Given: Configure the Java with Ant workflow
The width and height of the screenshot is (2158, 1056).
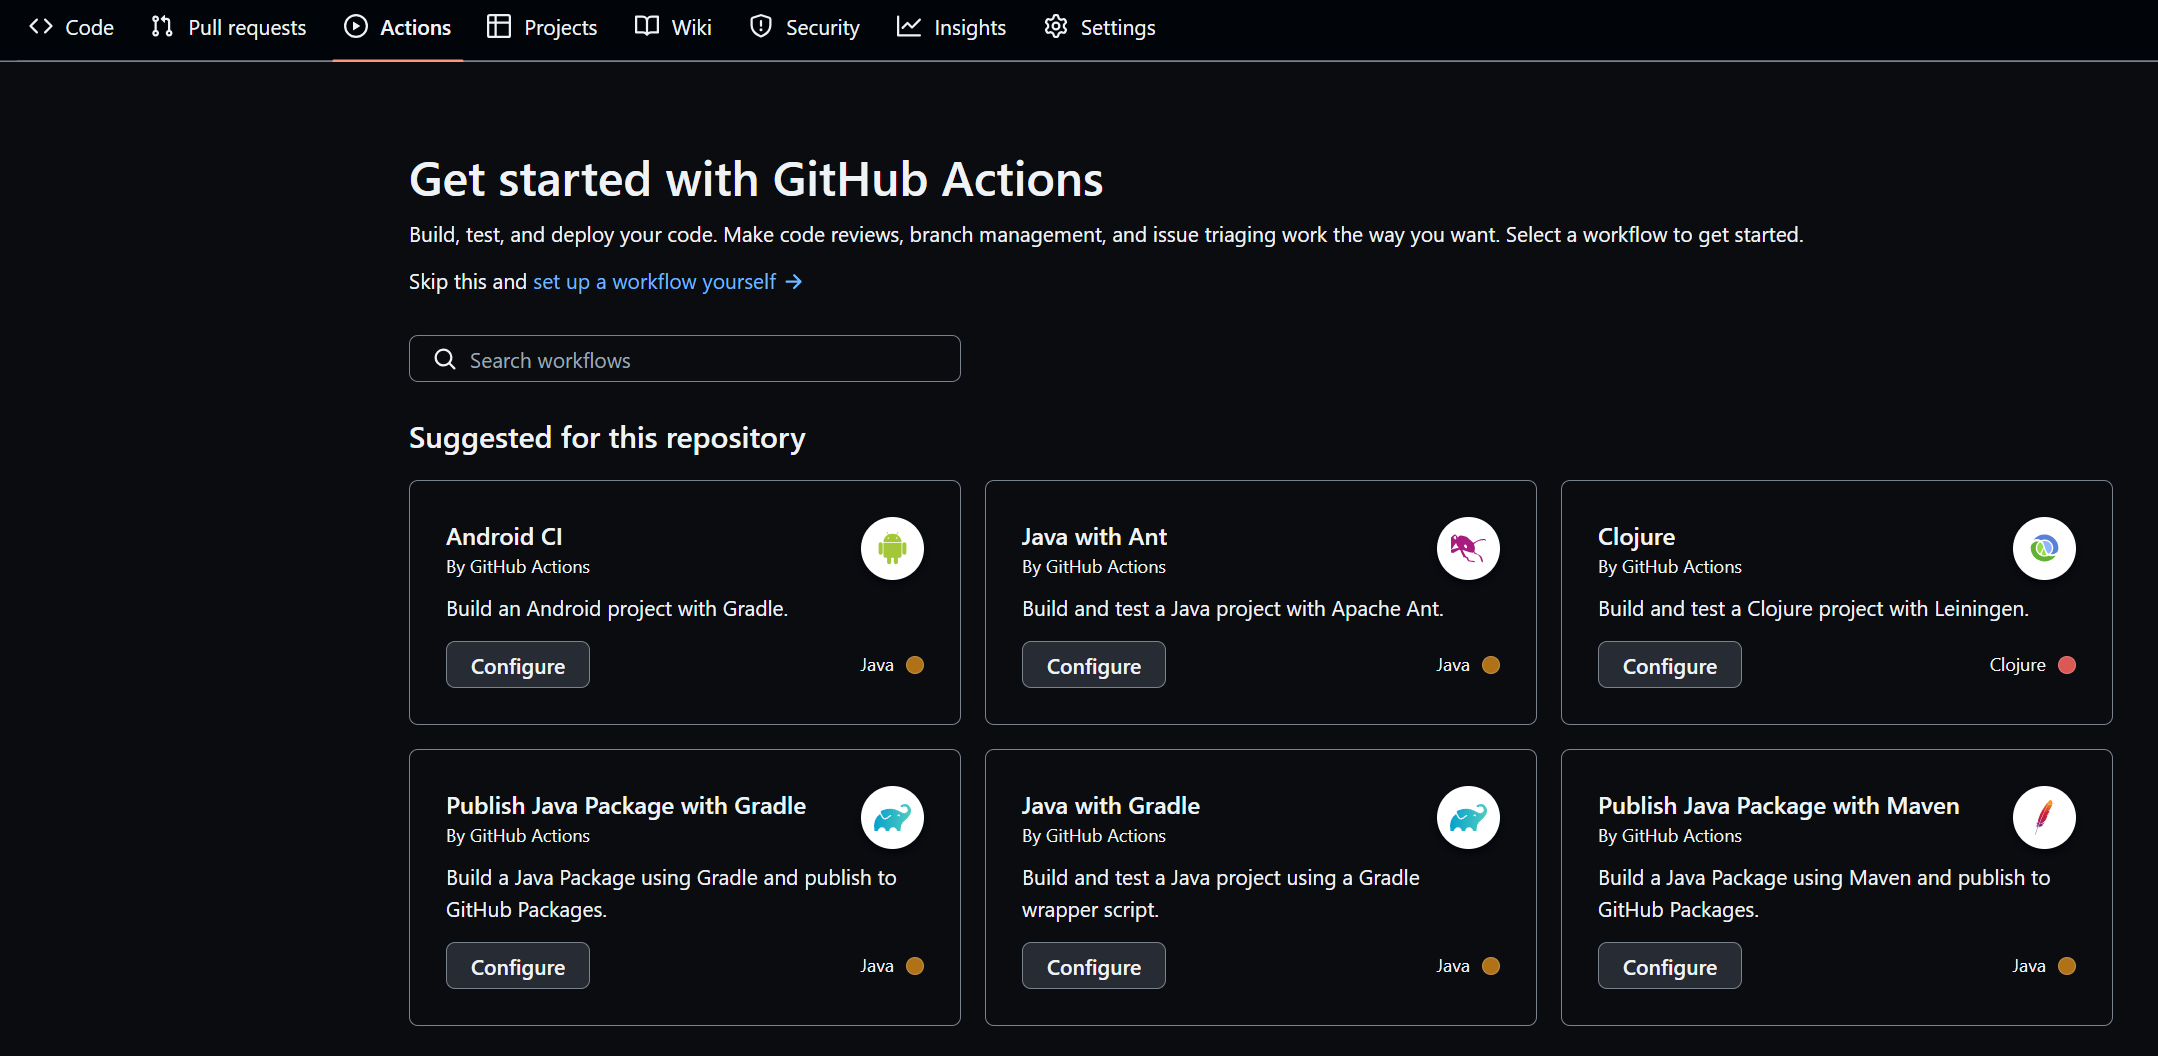Looking at the screenshot, I should coord(1093,665).
